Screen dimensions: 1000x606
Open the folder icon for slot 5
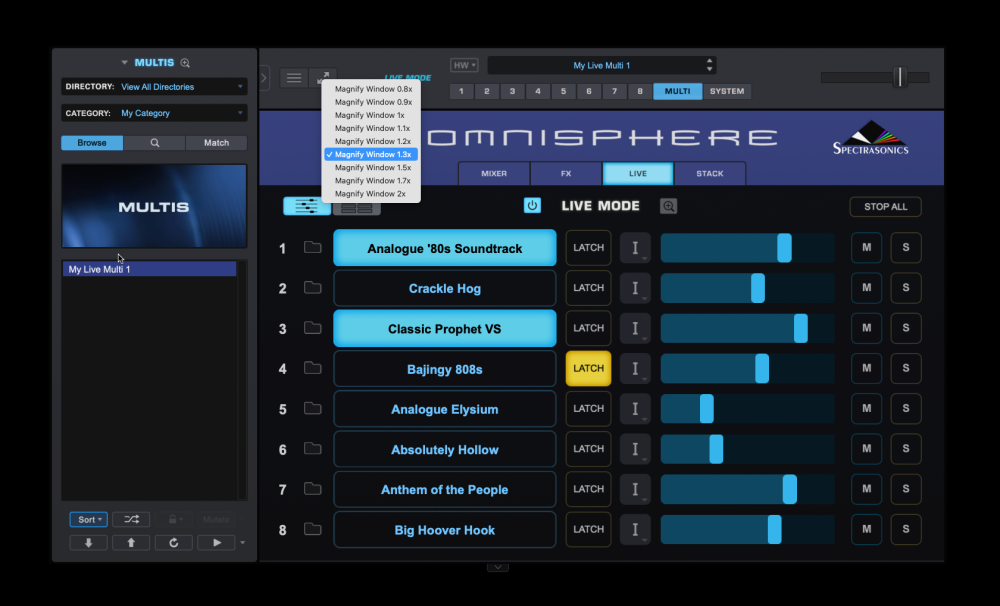coord(312,408)
